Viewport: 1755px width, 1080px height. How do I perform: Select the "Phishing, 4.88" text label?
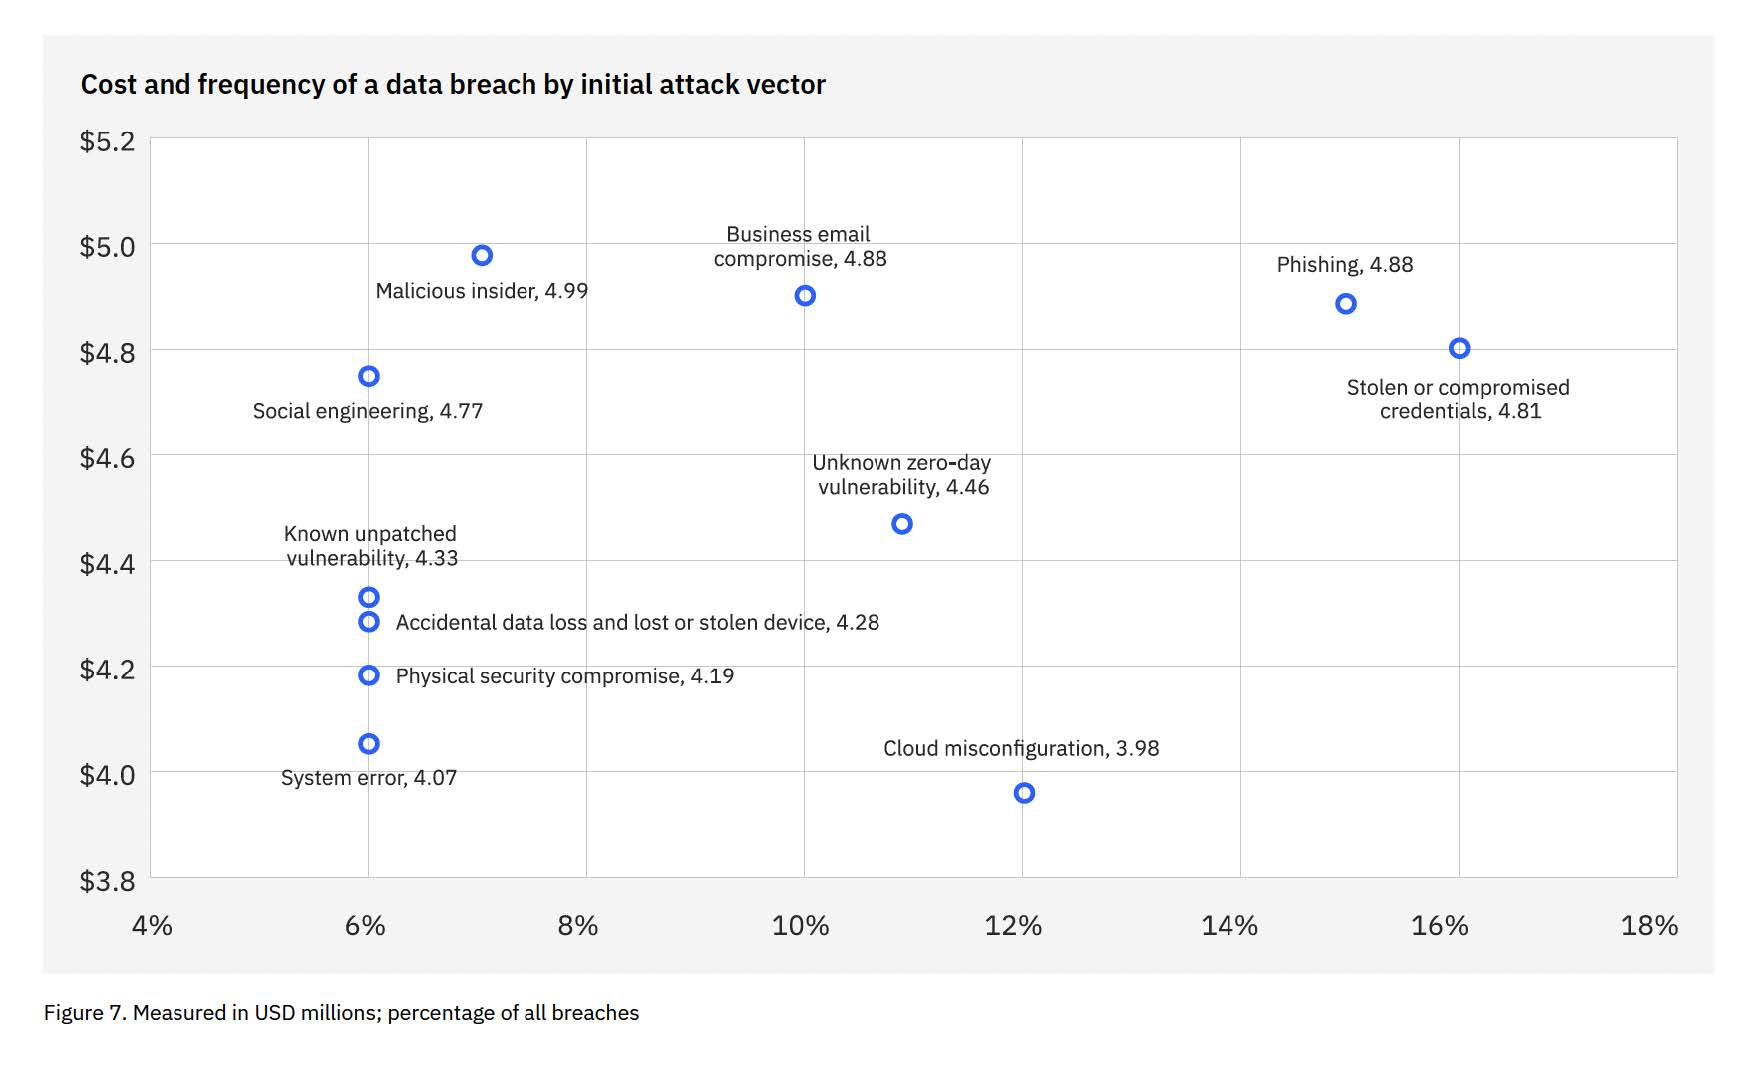1345,265
